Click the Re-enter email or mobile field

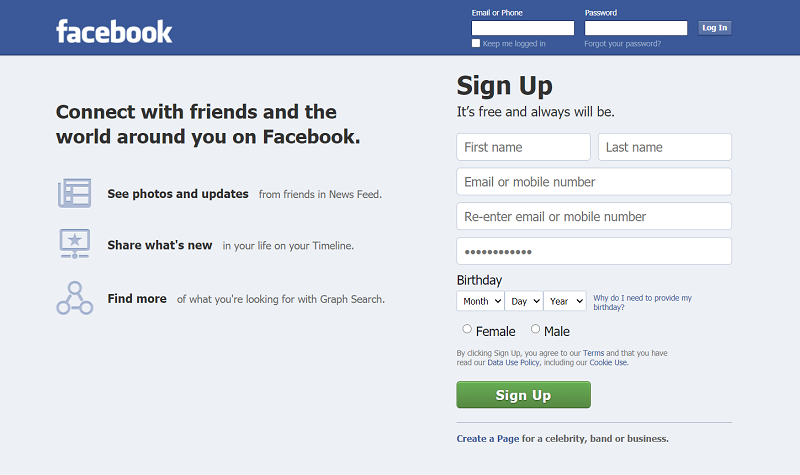coord(594,216)
